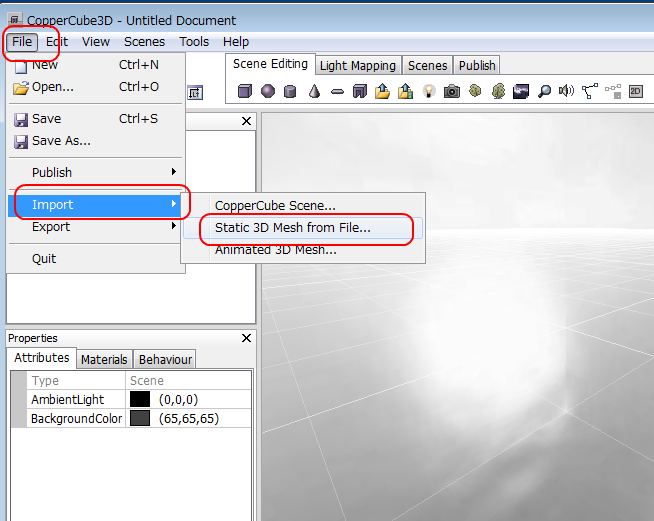654x521 pixels.
Task: Click the magnifier toolbar icon
Action: (544, 91)
